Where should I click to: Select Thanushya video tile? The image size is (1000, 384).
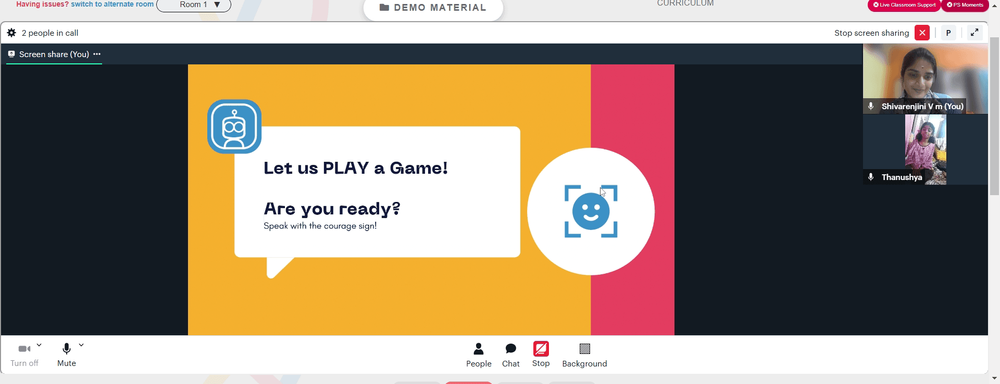click(925, 149)
